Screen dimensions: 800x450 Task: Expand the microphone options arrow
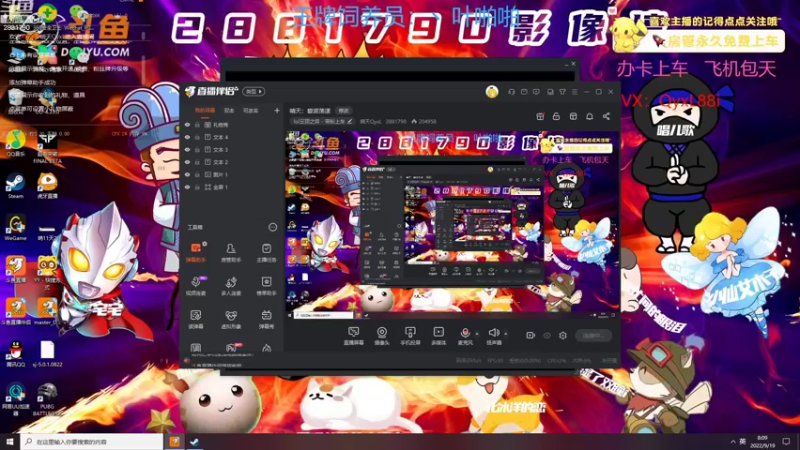[477, 334]
